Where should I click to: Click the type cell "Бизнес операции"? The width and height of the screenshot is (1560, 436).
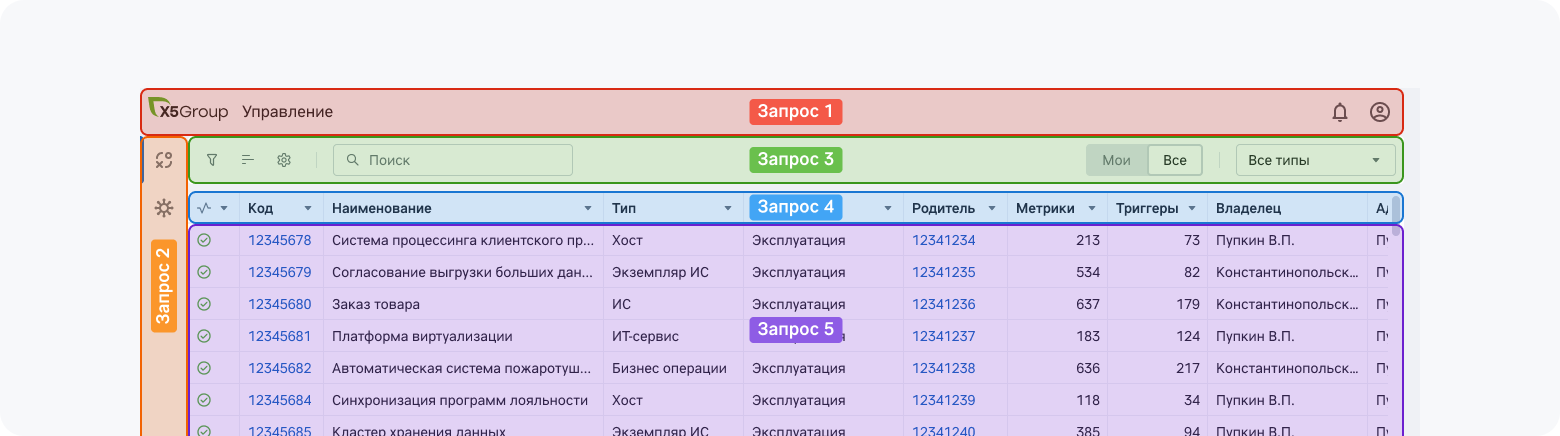pyautogui.click(x=674, y=368)
